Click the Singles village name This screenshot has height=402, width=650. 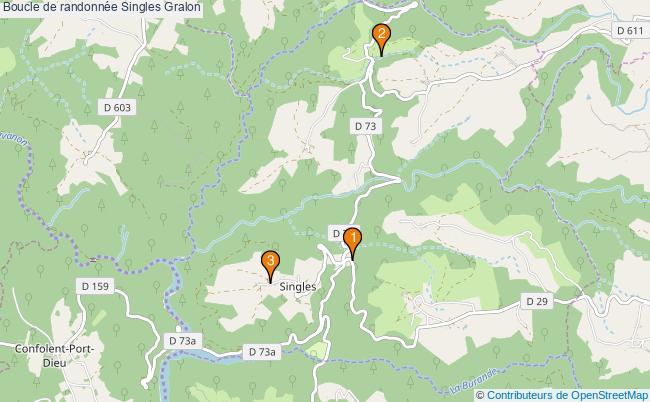tap(298, 286)
